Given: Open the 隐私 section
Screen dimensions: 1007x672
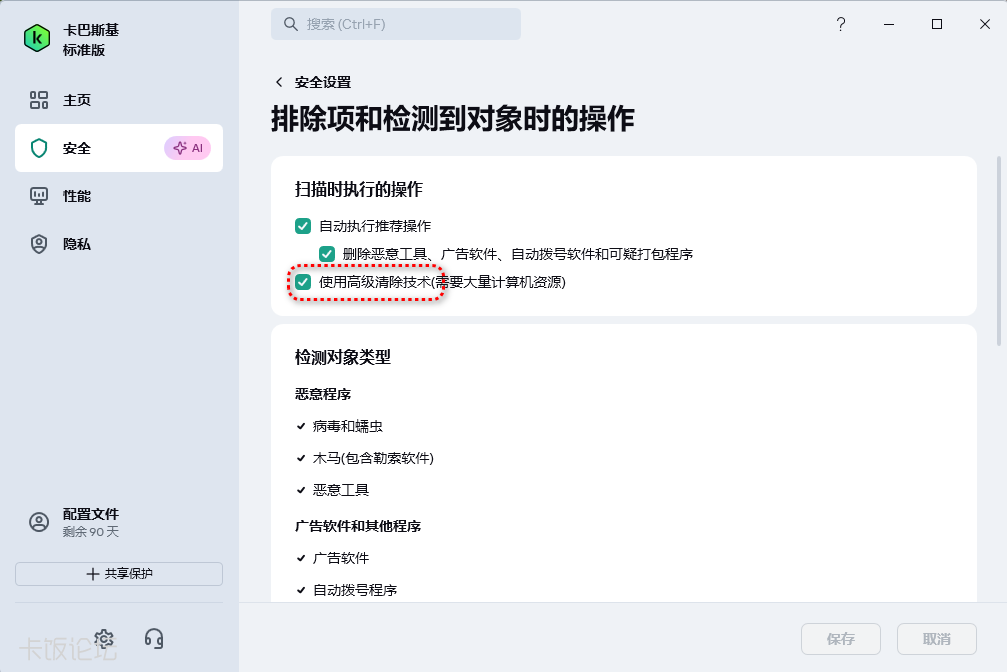Looking at the screenshot, I should (119, 244).
